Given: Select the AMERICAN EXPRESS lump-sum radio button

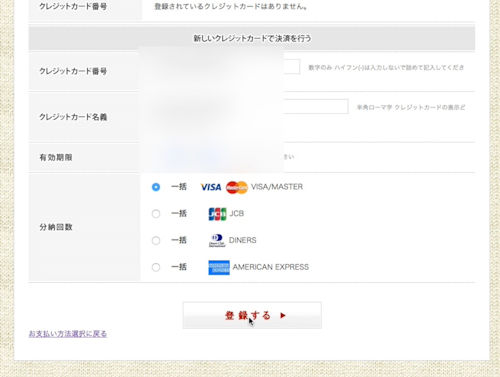Looking at the screenshot, I should (x=156, y=267).
